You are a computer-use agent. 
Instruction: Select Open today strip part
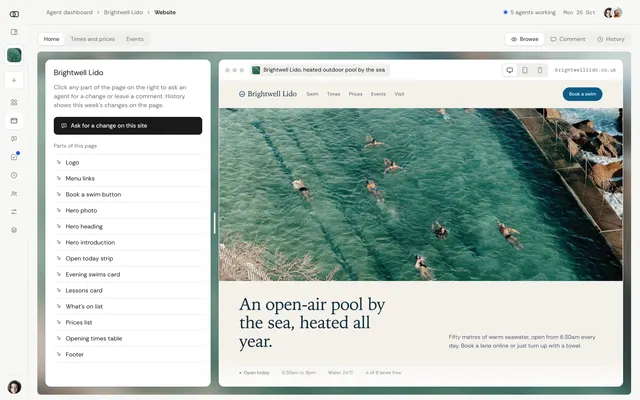coord(129,258)
